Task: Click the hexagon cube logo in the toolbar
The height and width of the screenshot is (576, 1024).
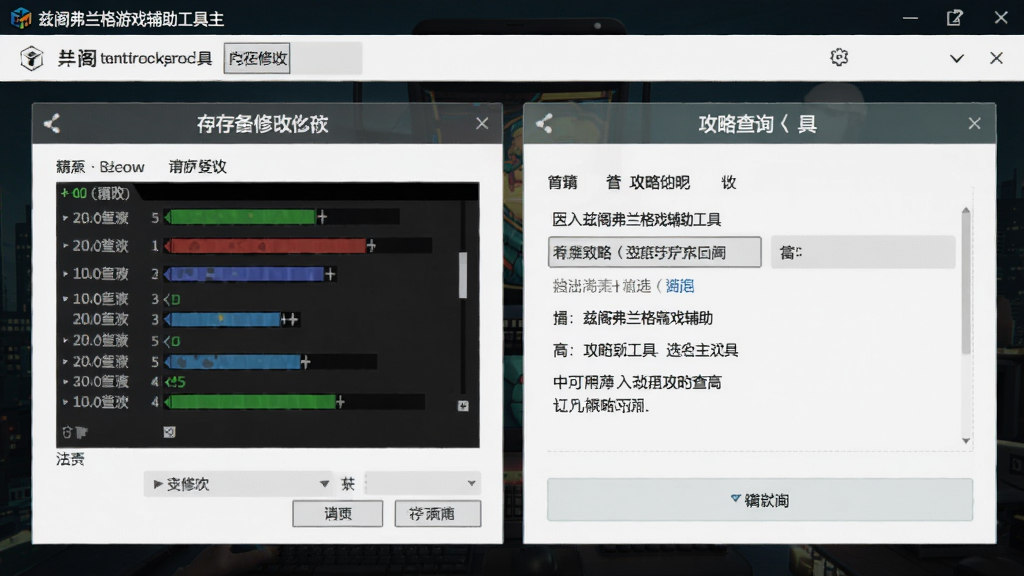Action: pos(31,58)
